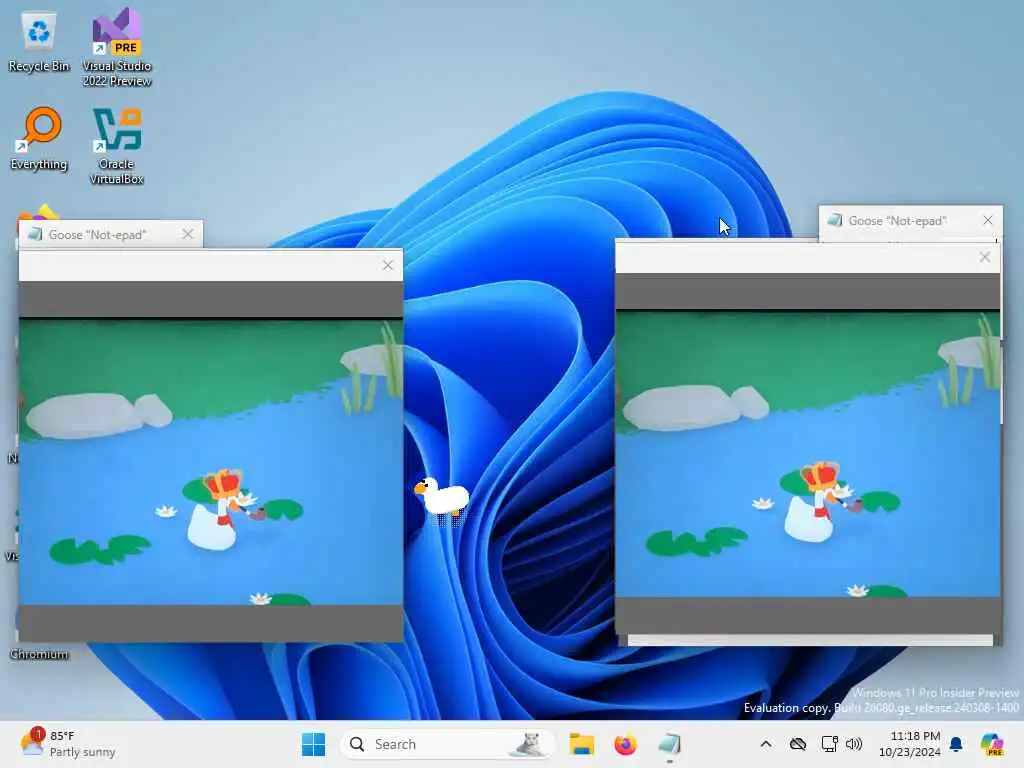
Task: Click the Desktop Goose taskbar app icon
Action: 669,744
